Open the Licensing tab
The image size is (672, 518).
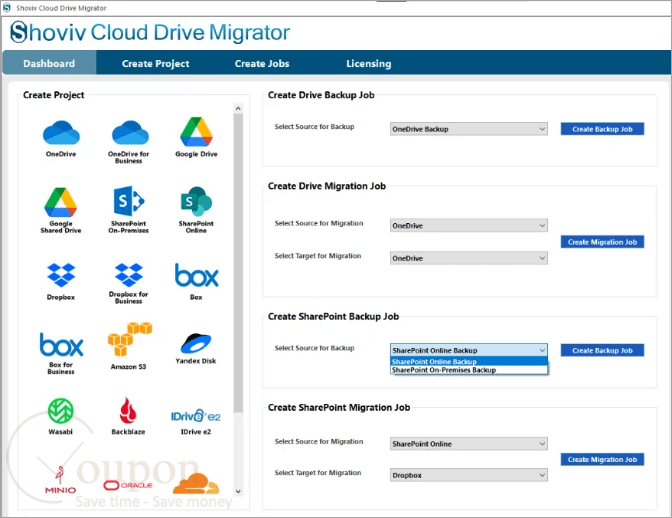tap(369, 63)
